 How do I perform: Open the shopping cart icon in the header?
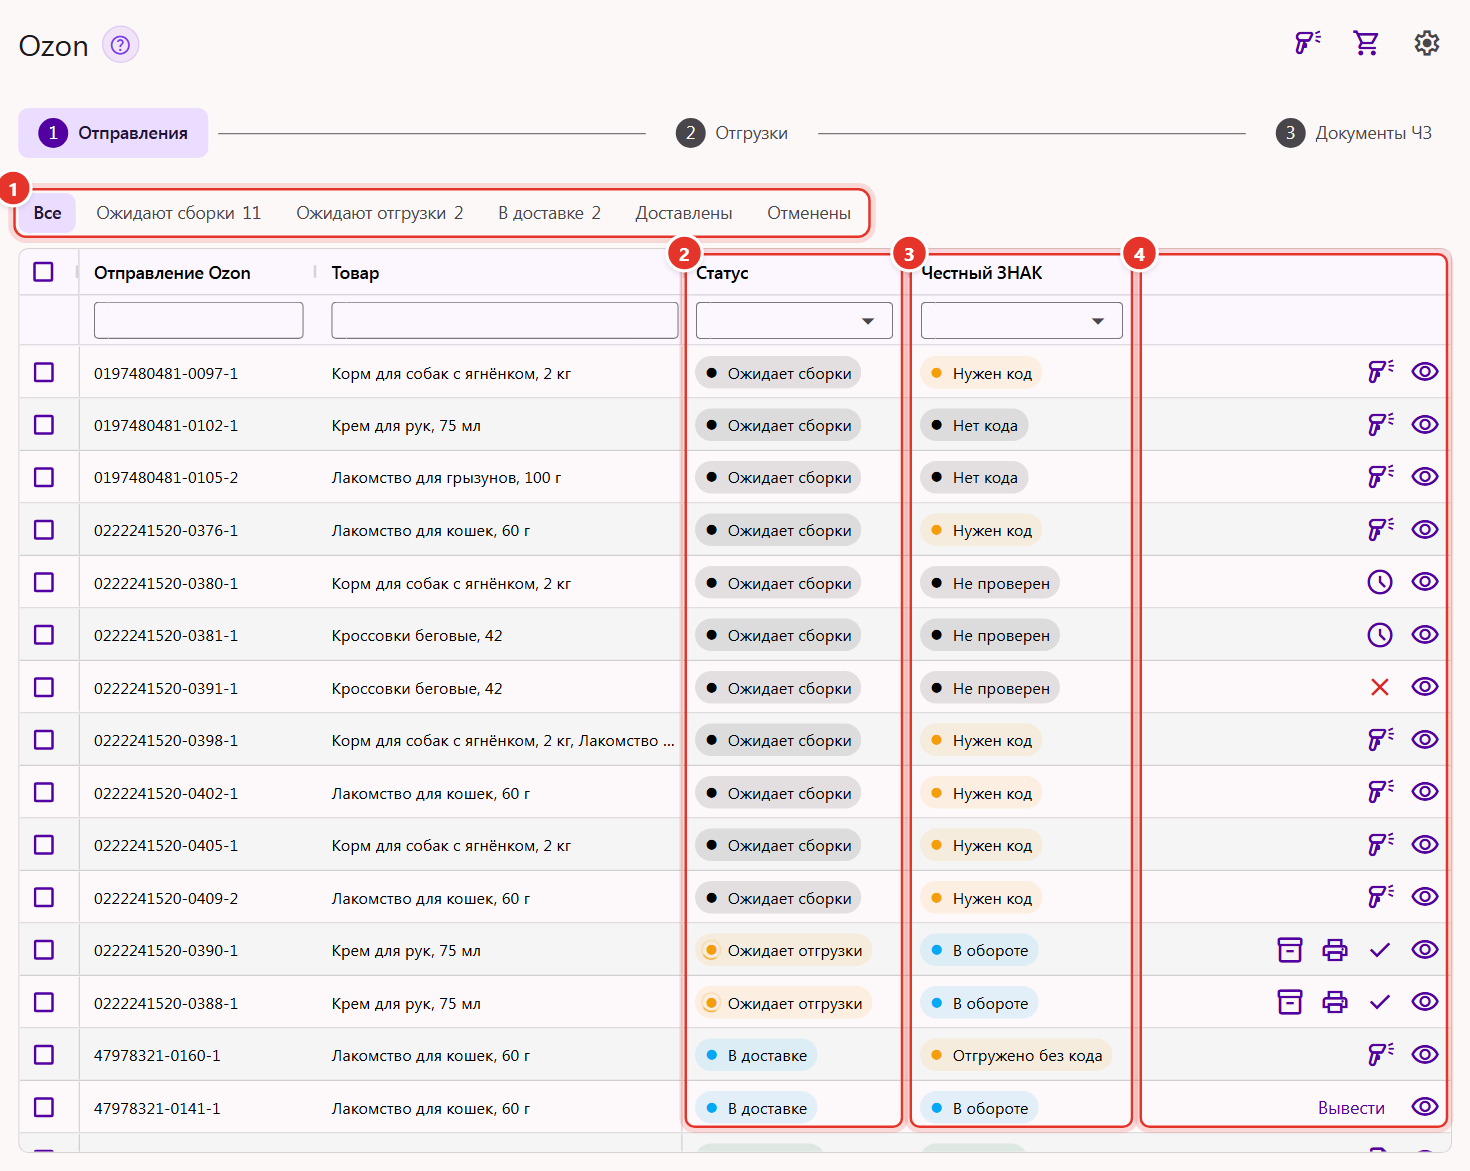[x=1366, y=43]
